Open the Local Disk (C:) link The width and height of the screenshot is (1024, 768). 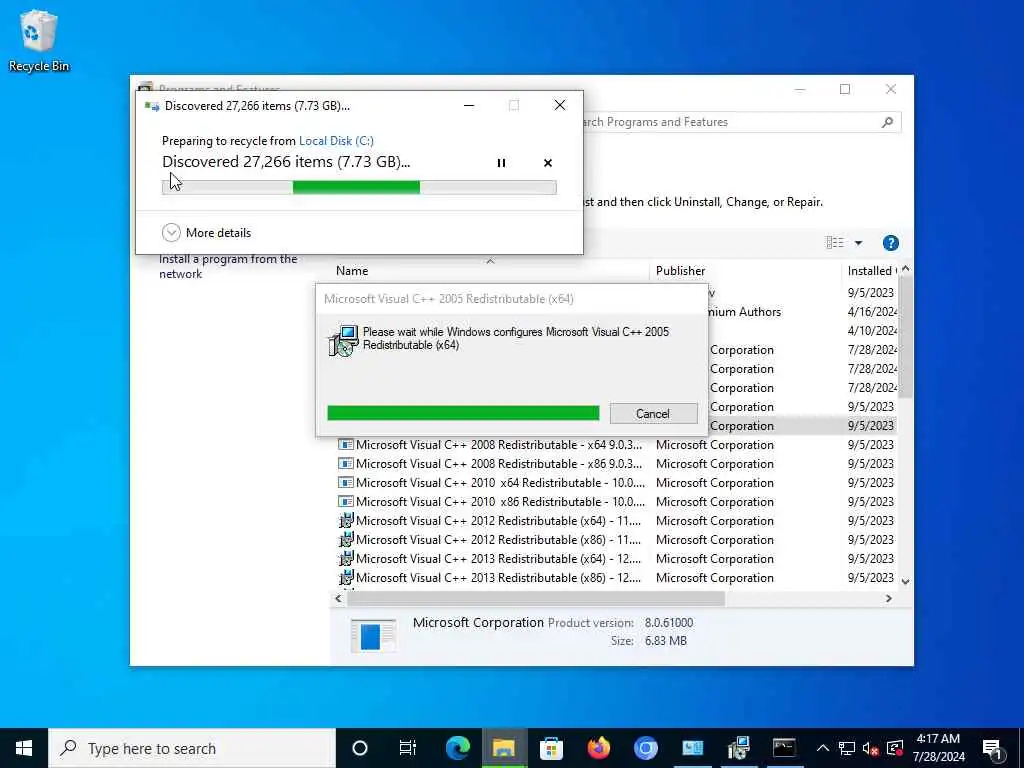pyautogui.click(x=336, y=140)
